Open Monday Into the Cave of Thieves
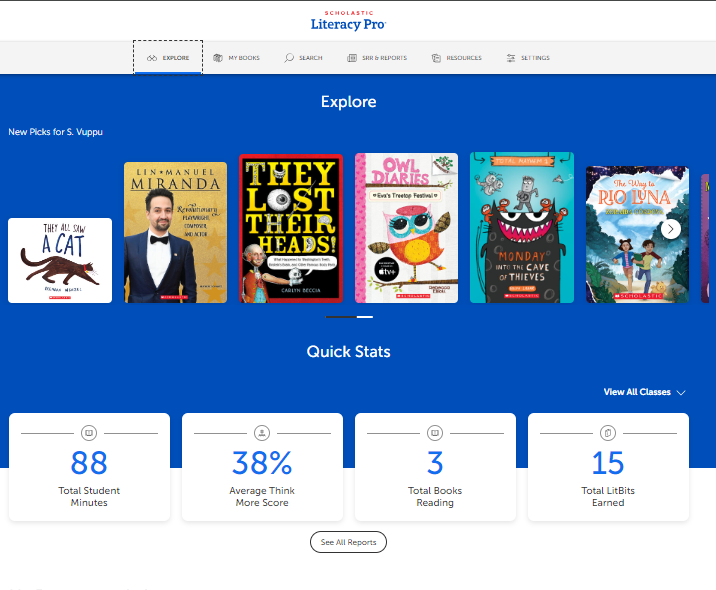 click(x=522, y=227)
